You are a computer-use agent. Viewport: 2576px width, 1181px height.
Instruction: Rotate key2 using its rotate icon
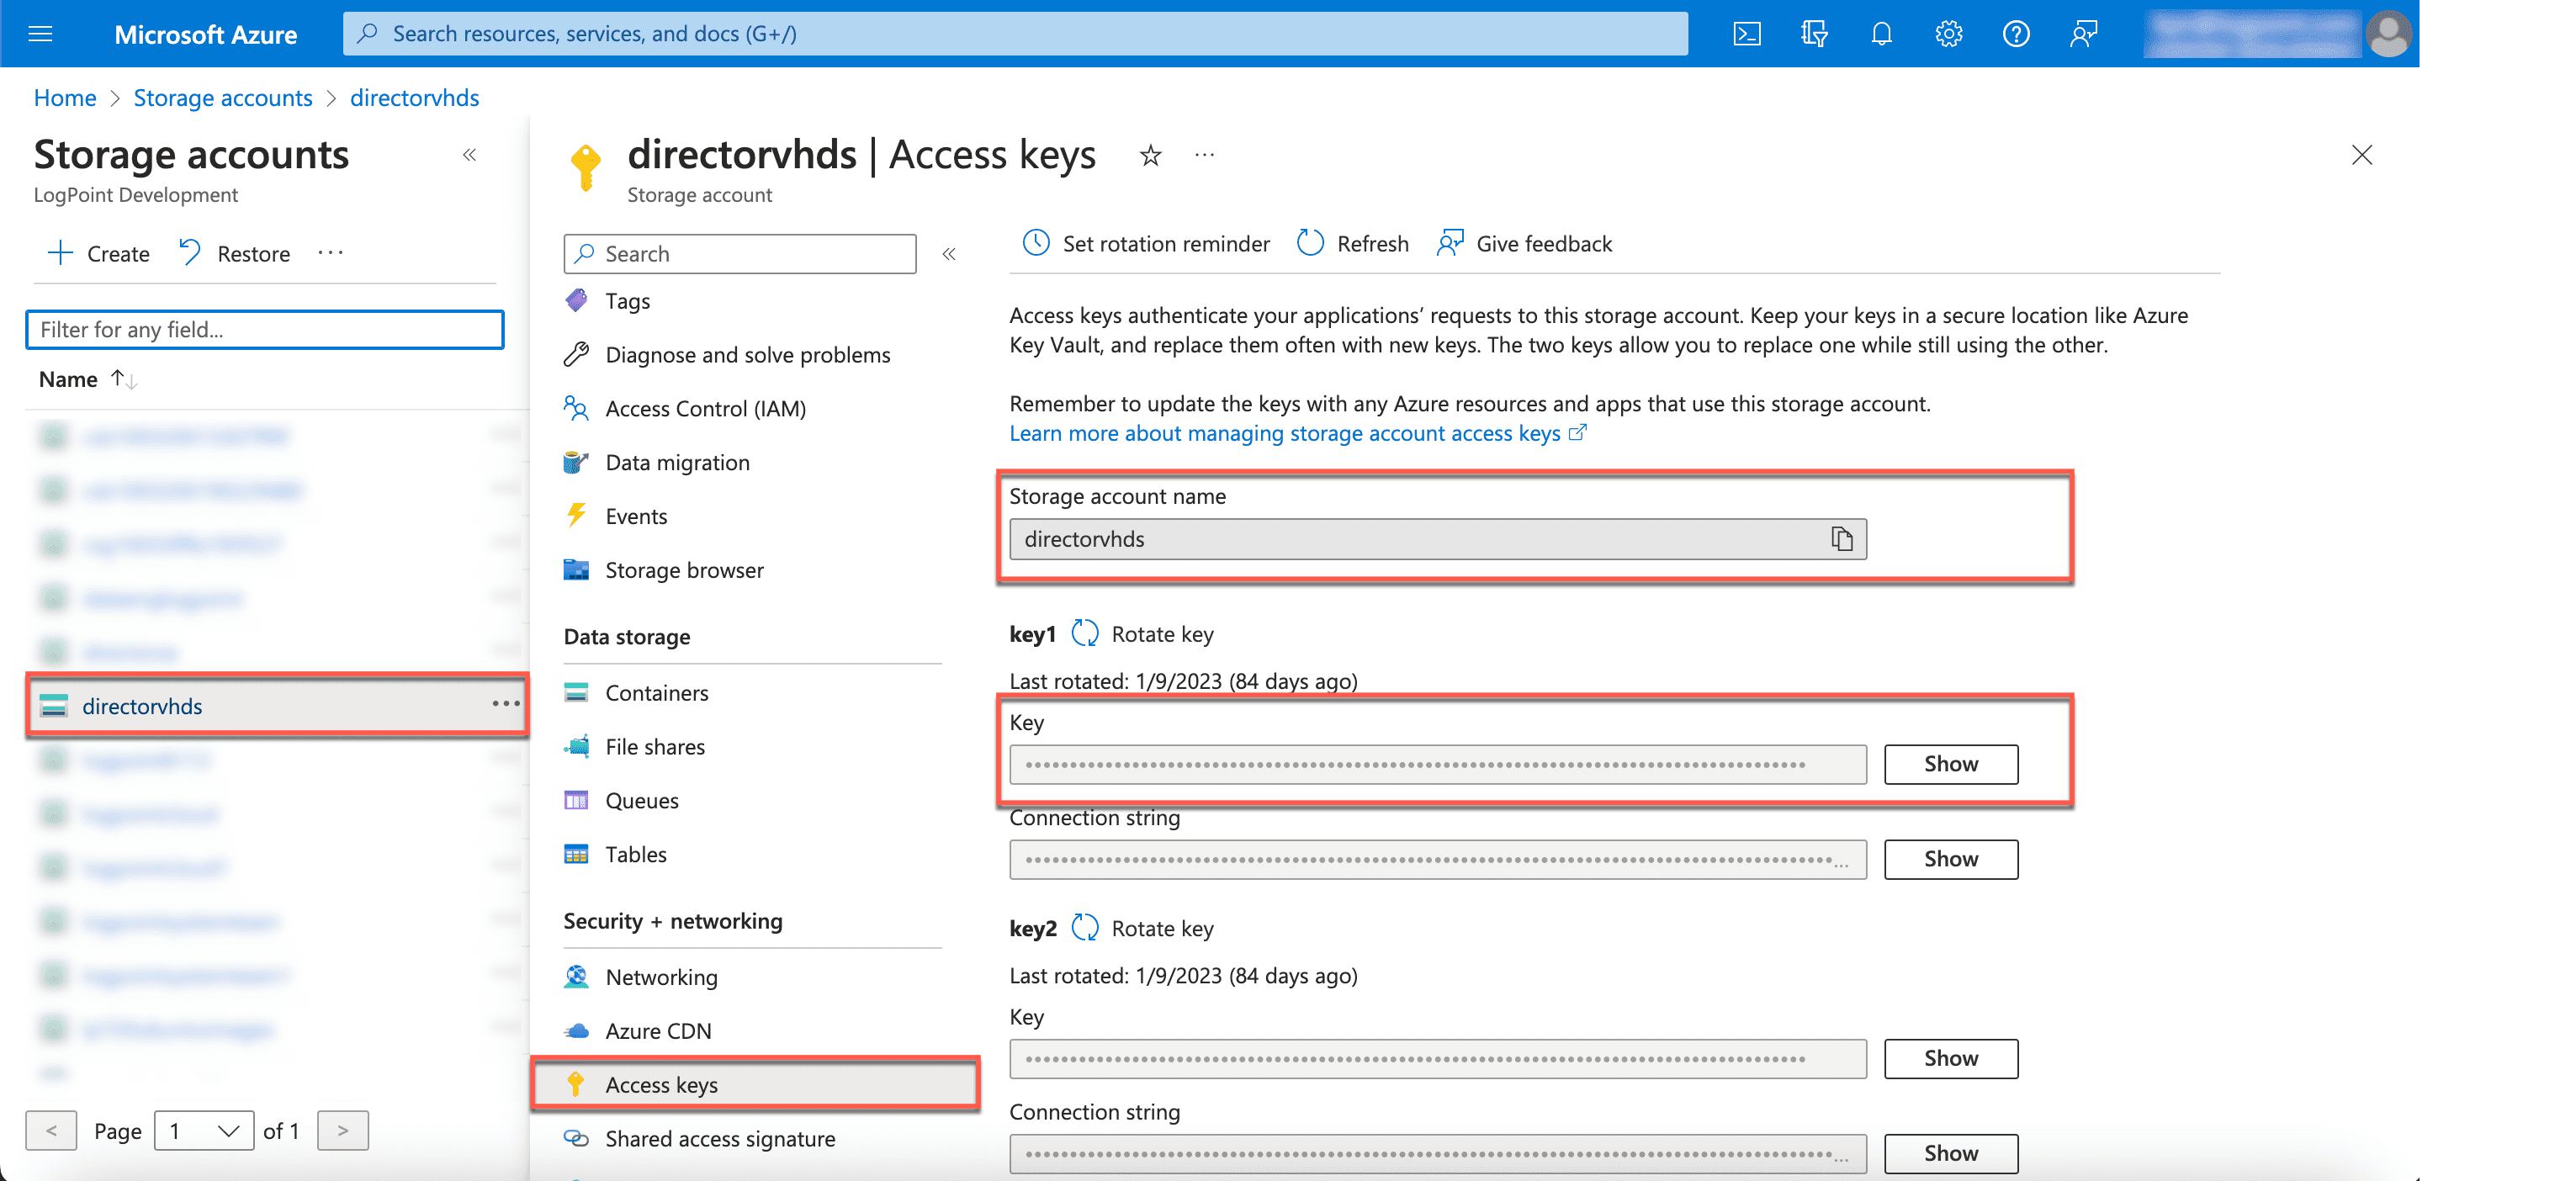pyautogui.click(x=1085, y=927)
